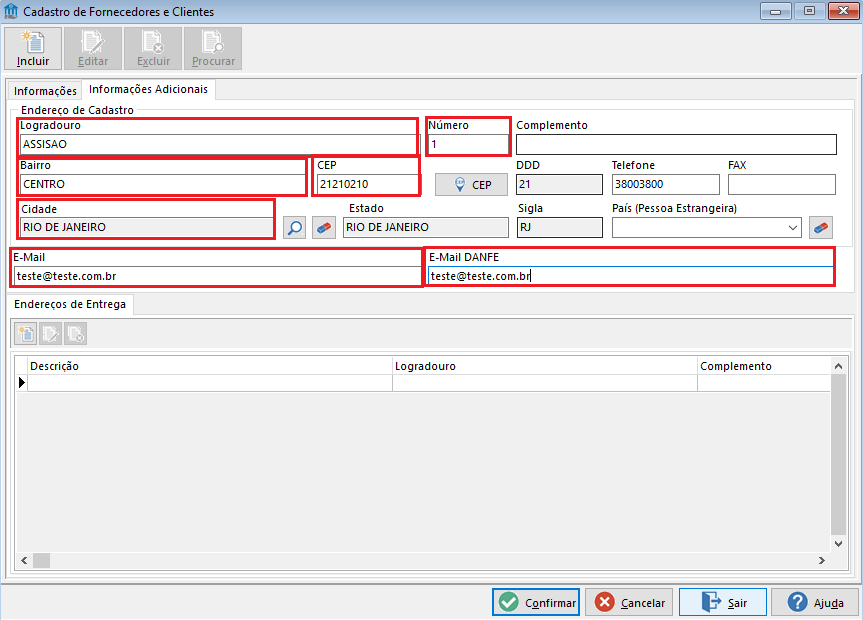Click the Estado field
The image size is (863, 620).
pyautogui.click(x=425, y=227)
